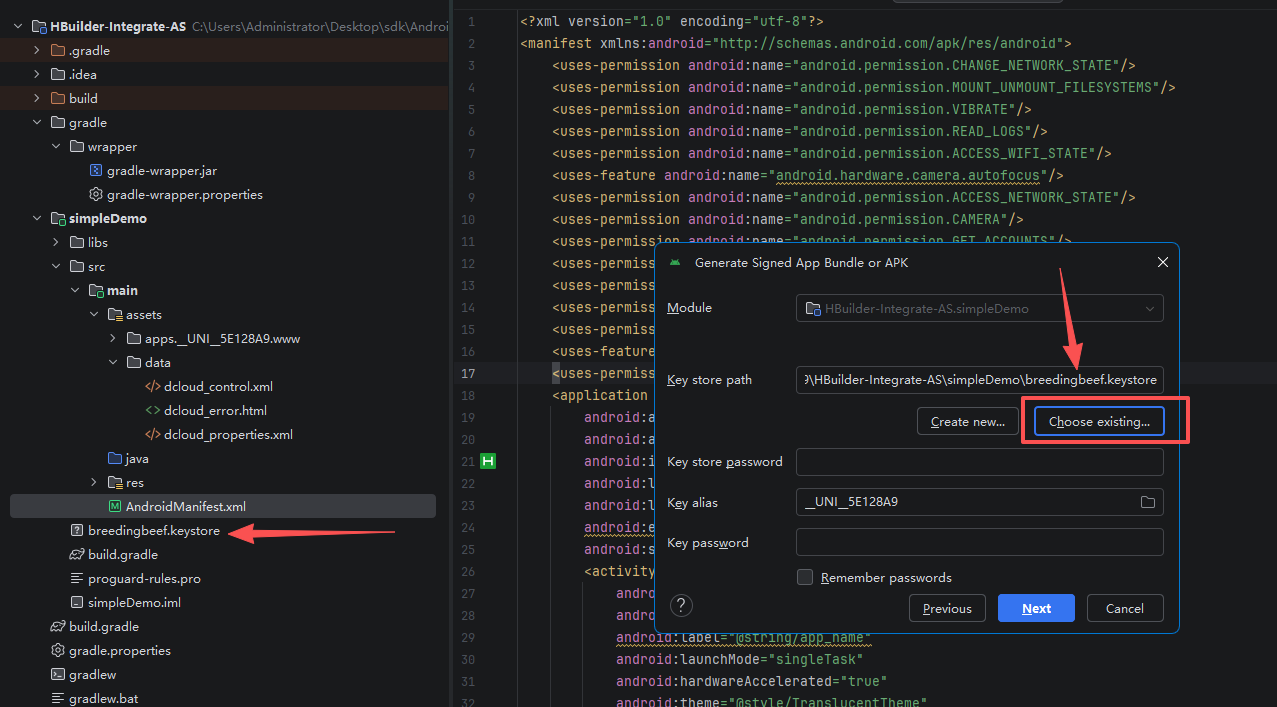Click line number 17 in editor gutter
The image size is (1277, 707).
coord(468,373)
